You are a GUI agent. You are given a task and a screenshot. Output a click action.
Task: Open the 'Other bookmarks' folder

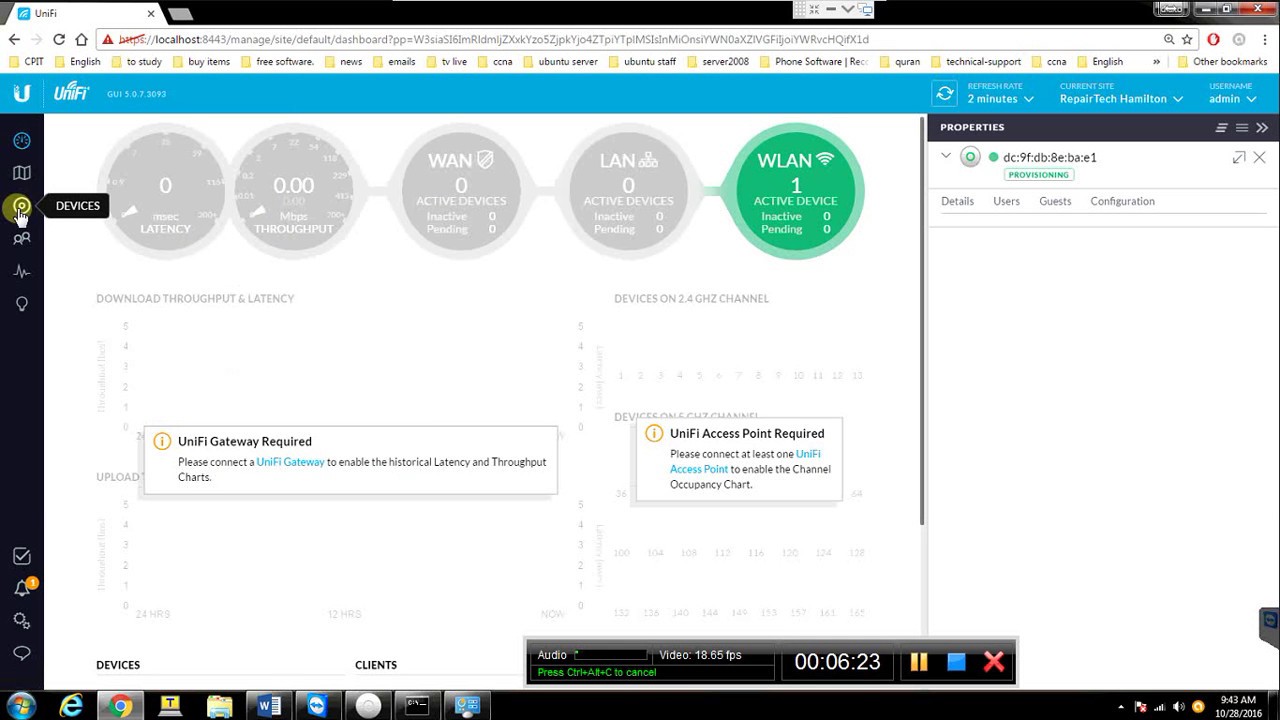[x=1221, y=61]
